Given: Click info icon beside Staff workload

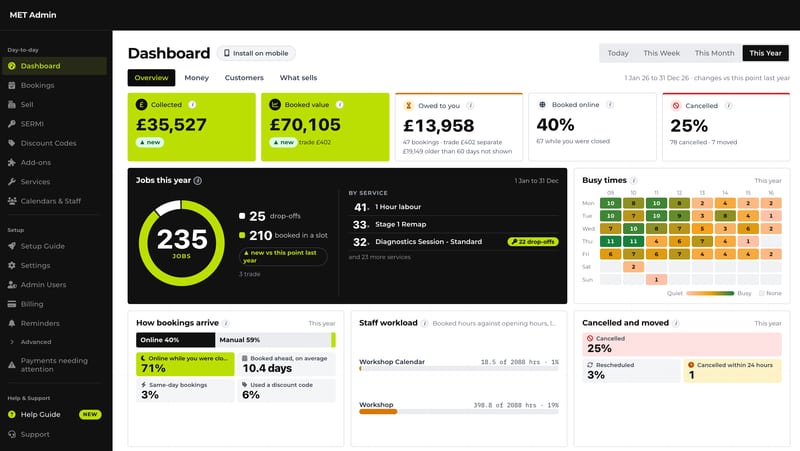Looking at the screenshot, I should pos(424,323).
